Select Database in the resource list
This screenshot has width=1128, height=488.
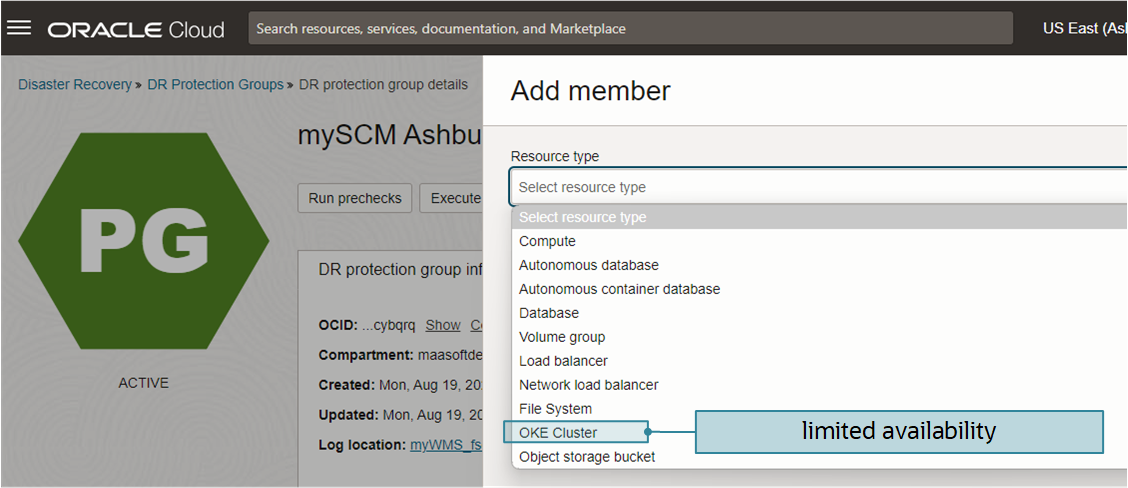pos(548,313)
